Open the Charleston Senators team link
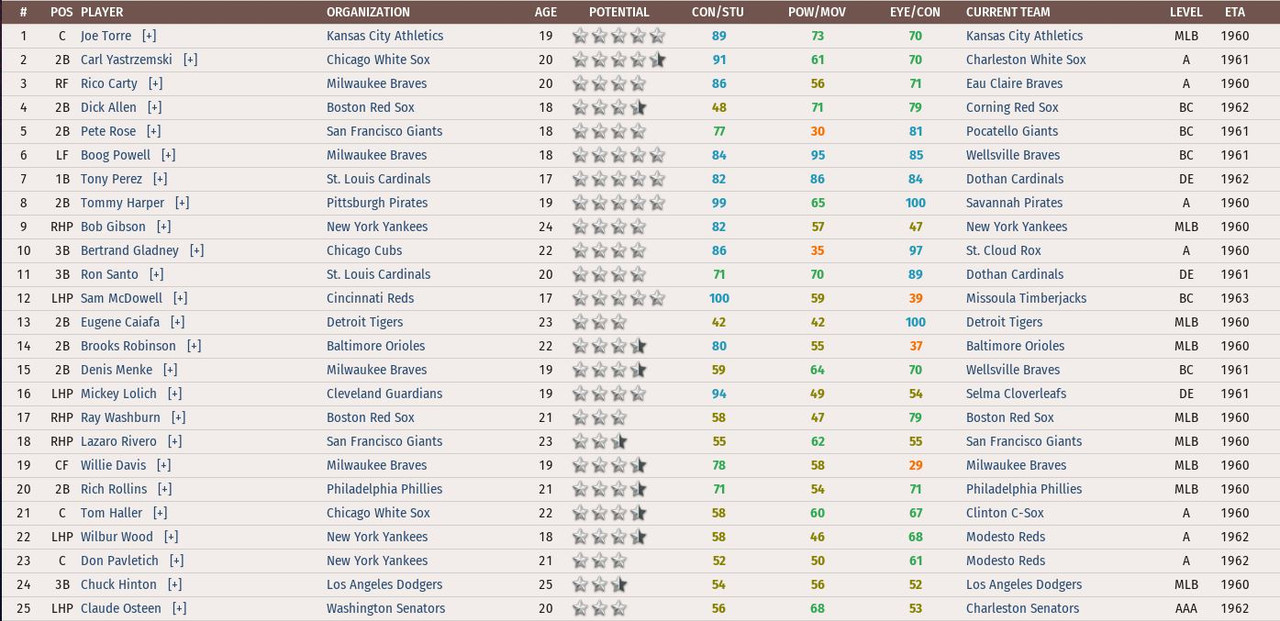Viewport: 1280px width, 621px height. click(1023, 609)
